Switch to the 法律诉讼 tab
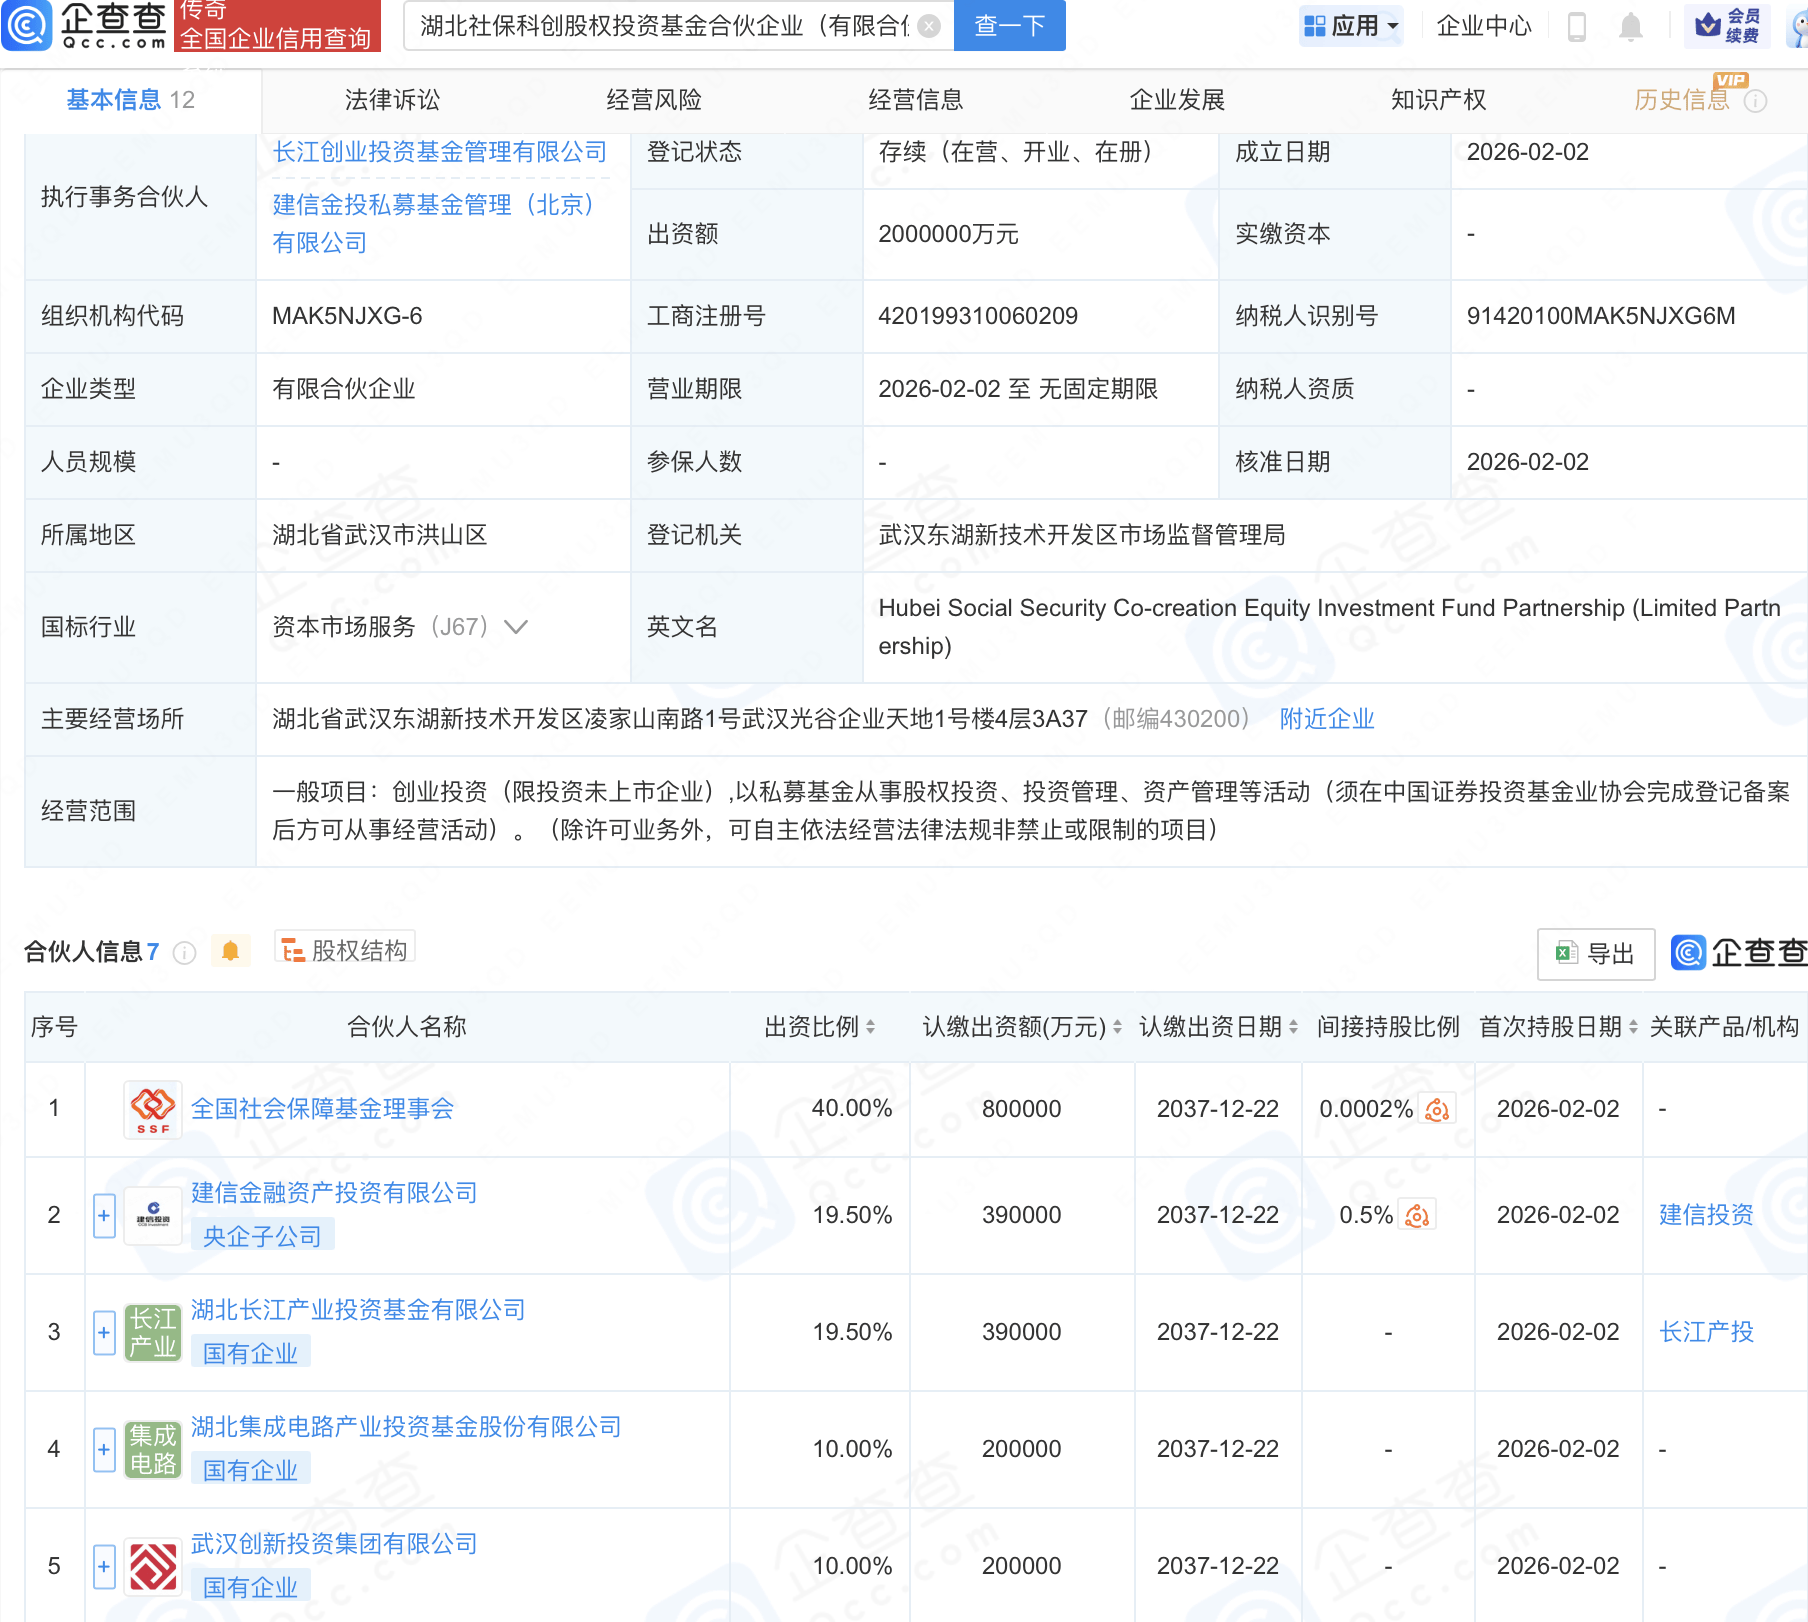The image size is (1808, 1622). click(392, 100)
